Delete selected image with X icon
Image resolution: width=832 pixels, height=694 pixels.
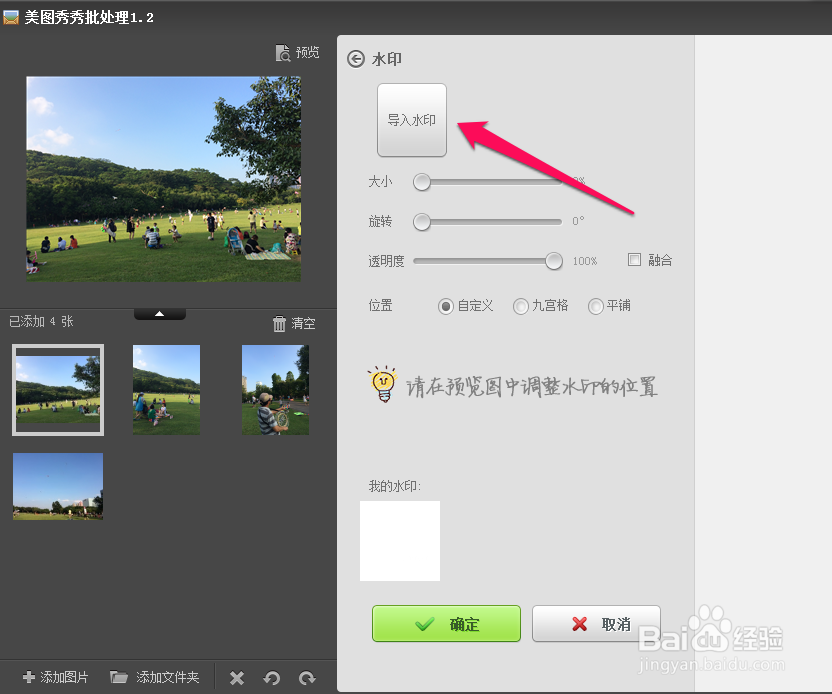click(237, 678)
